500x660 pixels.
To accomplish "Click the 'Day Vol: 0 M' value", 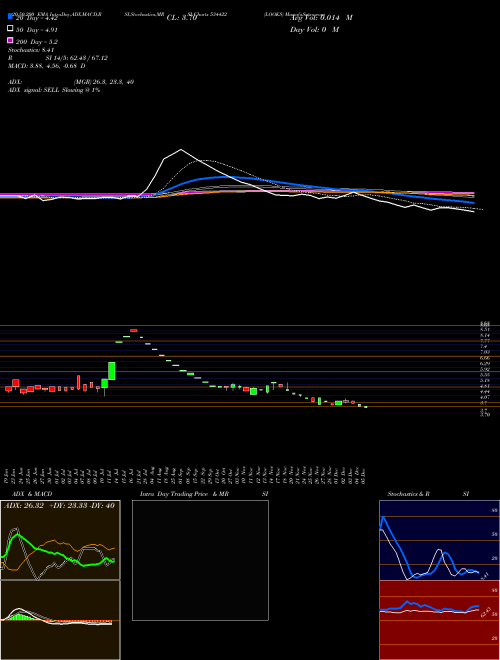I will [314, 29].
